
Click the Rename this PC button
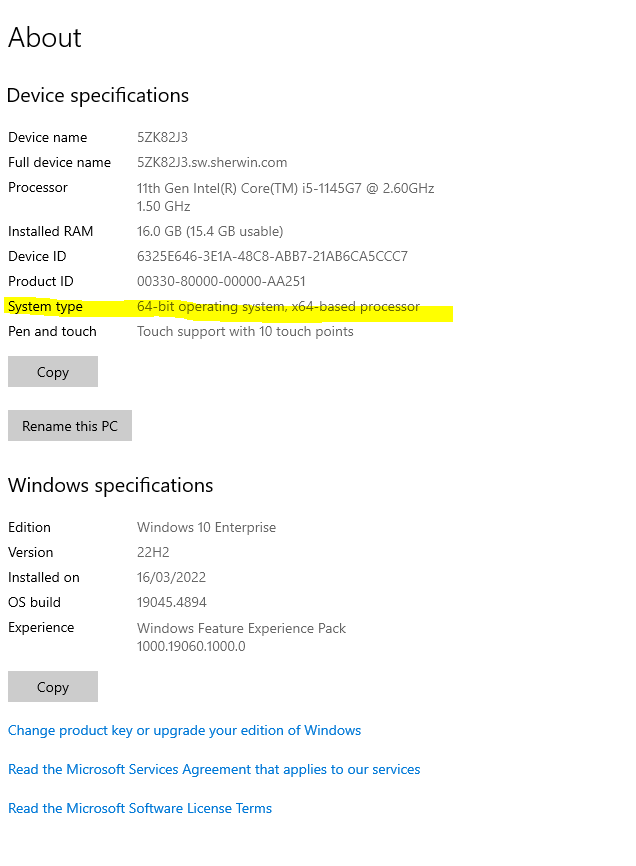click(x=69, y=425)
